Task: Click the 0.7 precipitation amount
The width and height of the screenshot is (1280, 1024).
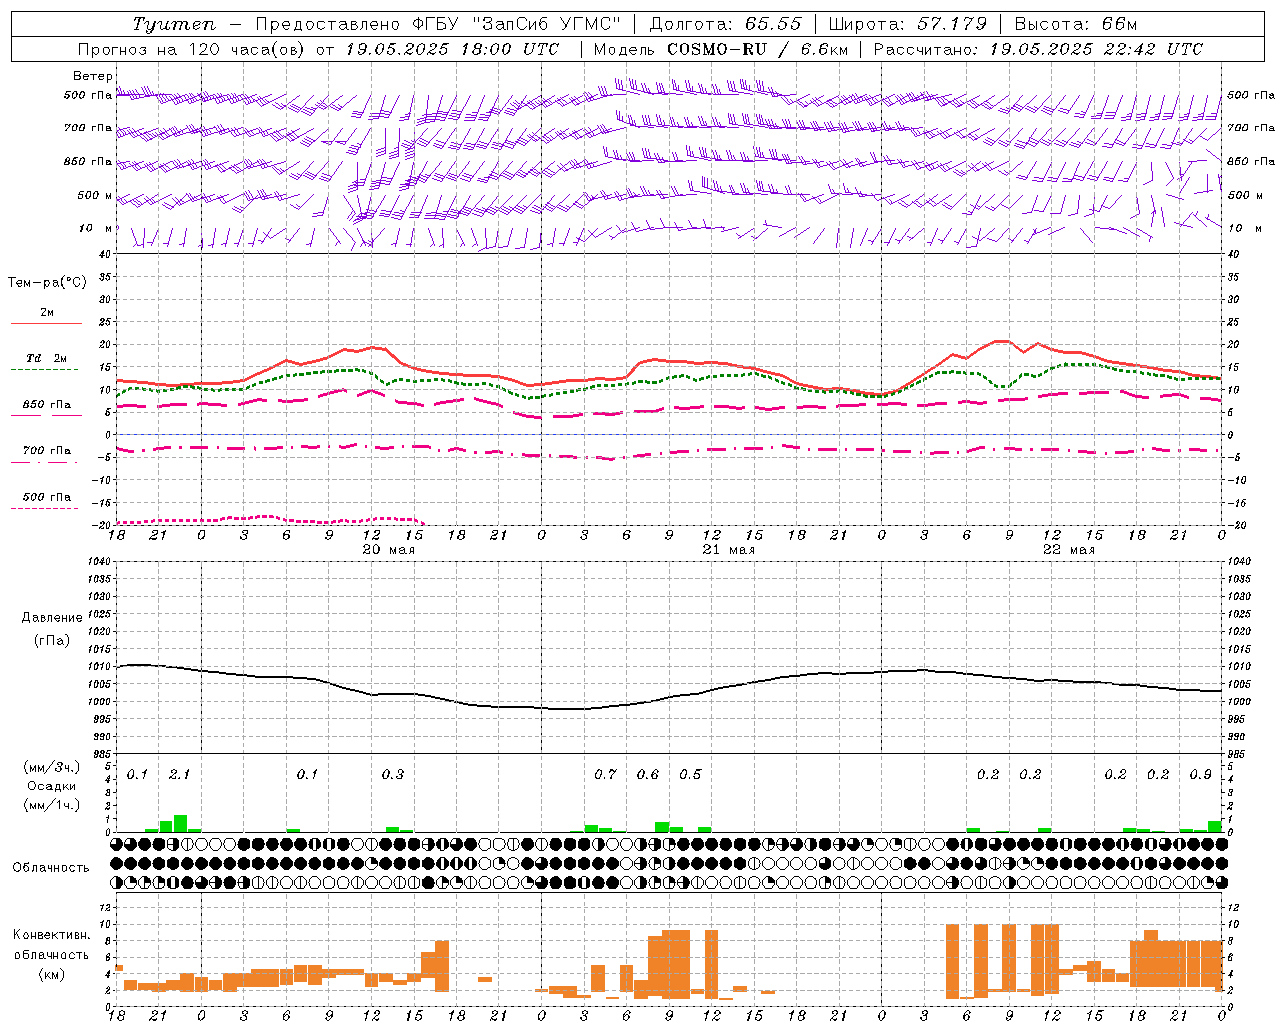Action: [x=605, y=775]
